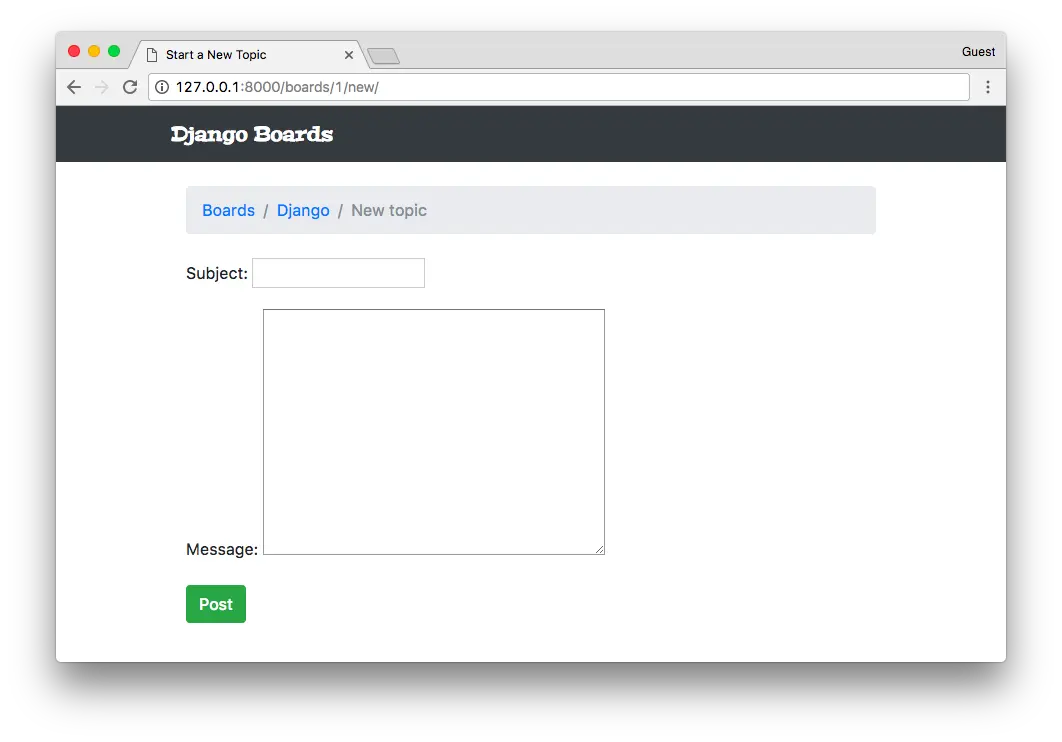Viewport: 1062px width, 742px height.
Task: Close the Start a New Topic tab
Action: click(x=349, y=55)
